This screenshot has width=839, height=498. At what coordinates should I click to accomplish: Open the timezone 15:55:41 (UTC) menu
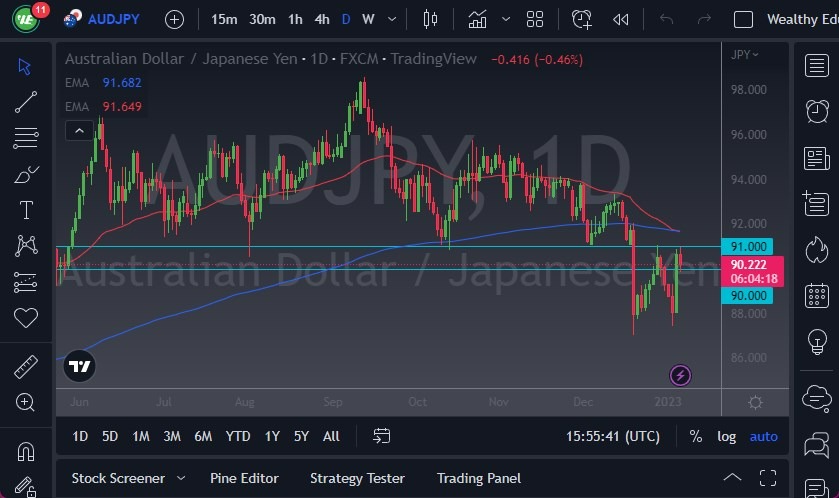coord(613,436)
